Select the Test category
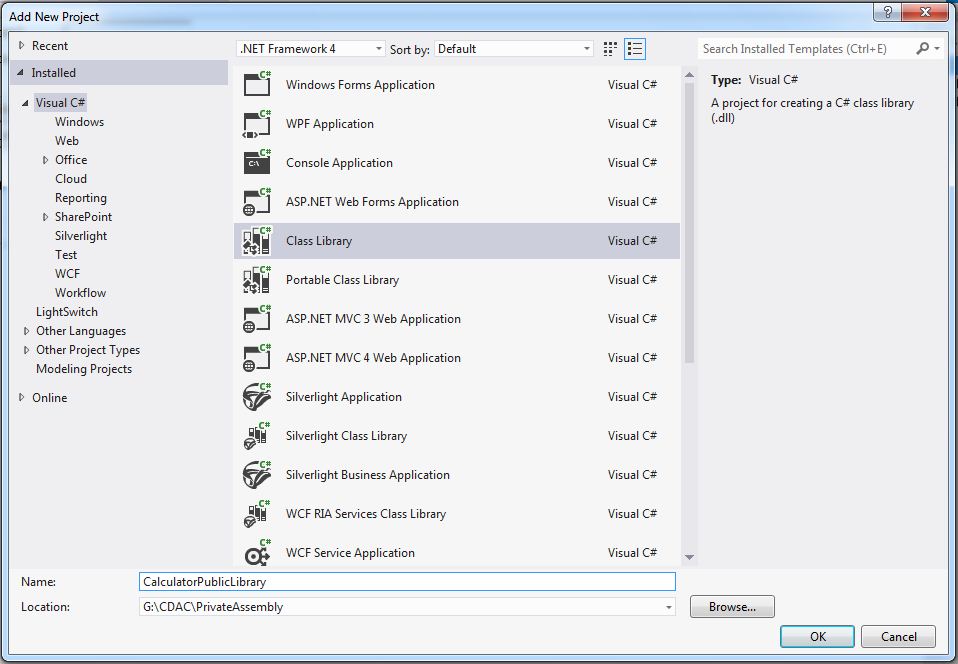The width and height of the screenshot is (958, 664). (66, 255)
